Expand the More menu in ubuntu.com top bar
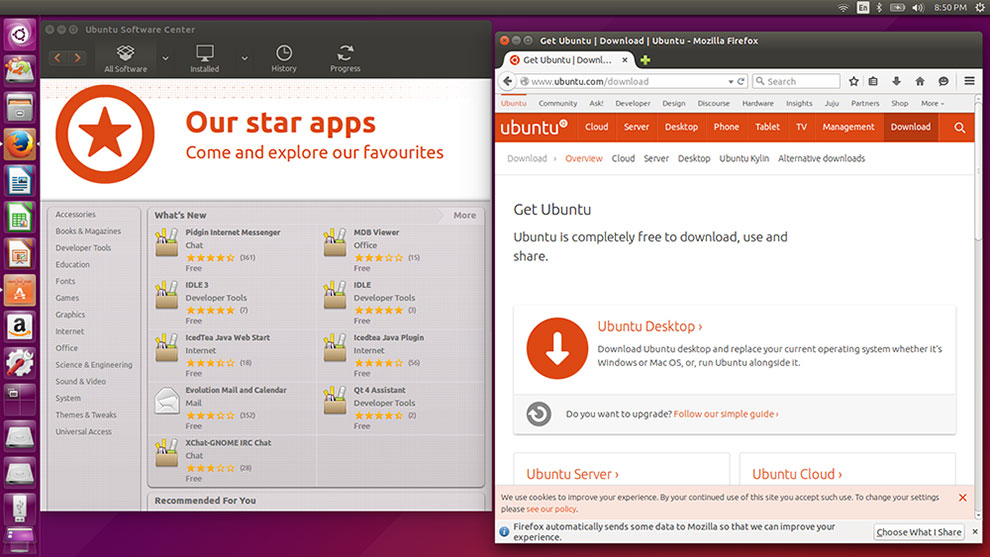 [932, 103]
